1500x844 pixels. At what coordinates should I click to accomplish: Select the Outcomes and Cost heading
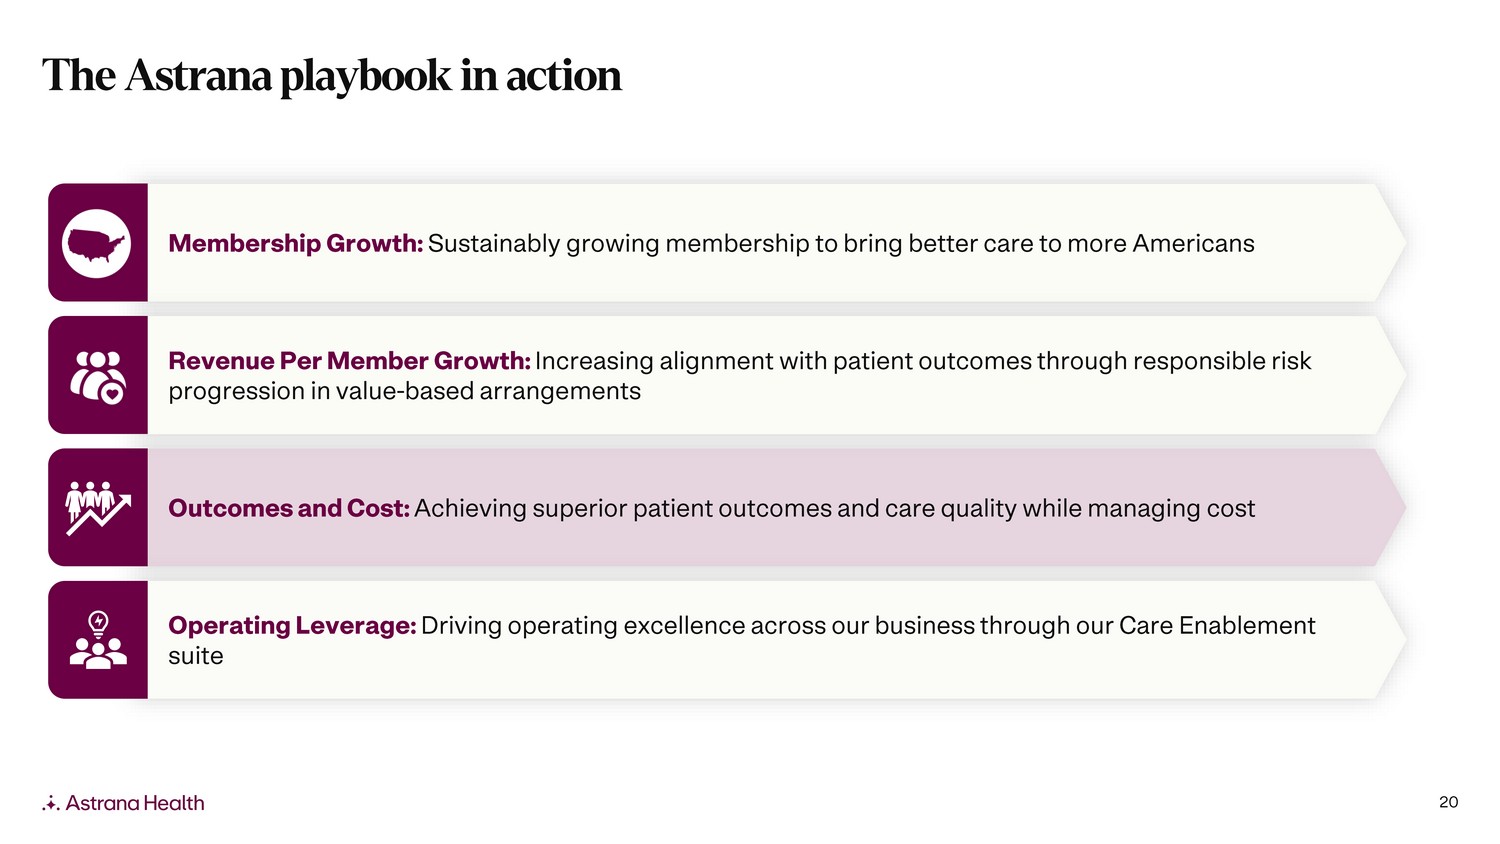pos(289,508)
